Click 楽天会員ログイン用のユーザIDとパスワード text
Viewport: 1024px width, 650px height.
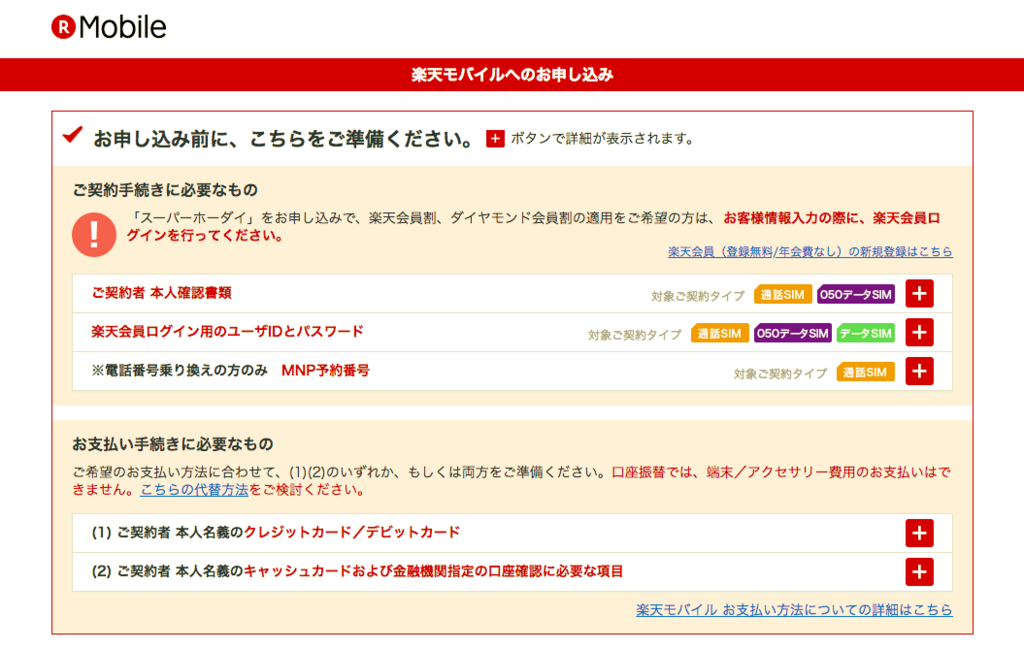coord(227,331)
